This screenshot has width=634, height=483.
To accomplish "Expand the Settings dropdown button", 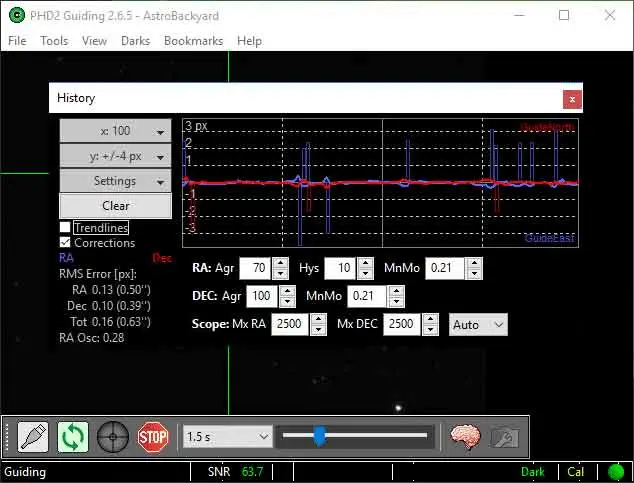I will point(116,181).
